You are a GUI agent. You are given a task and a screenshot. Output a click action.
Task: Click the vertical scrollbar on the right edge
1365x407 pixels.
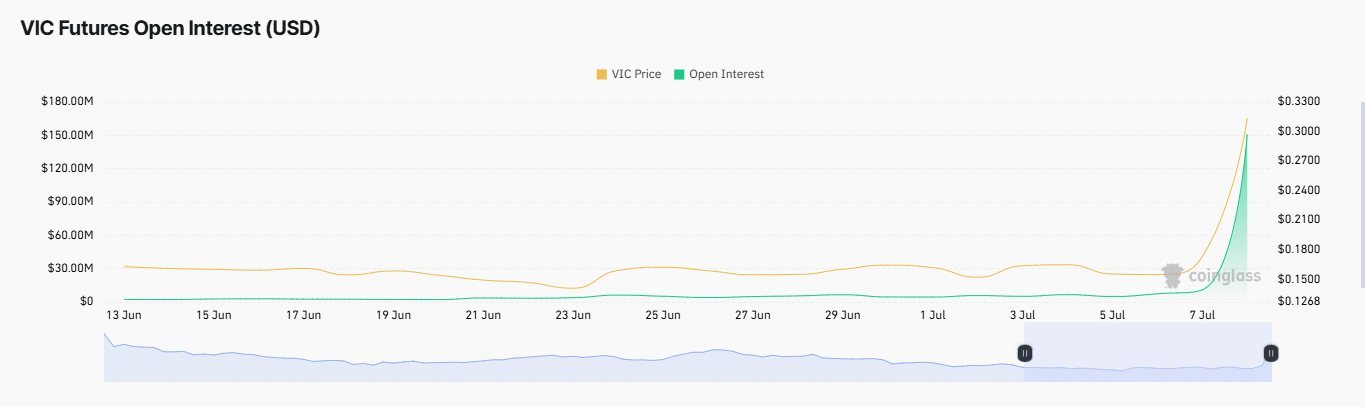[x=1361, y=200]
